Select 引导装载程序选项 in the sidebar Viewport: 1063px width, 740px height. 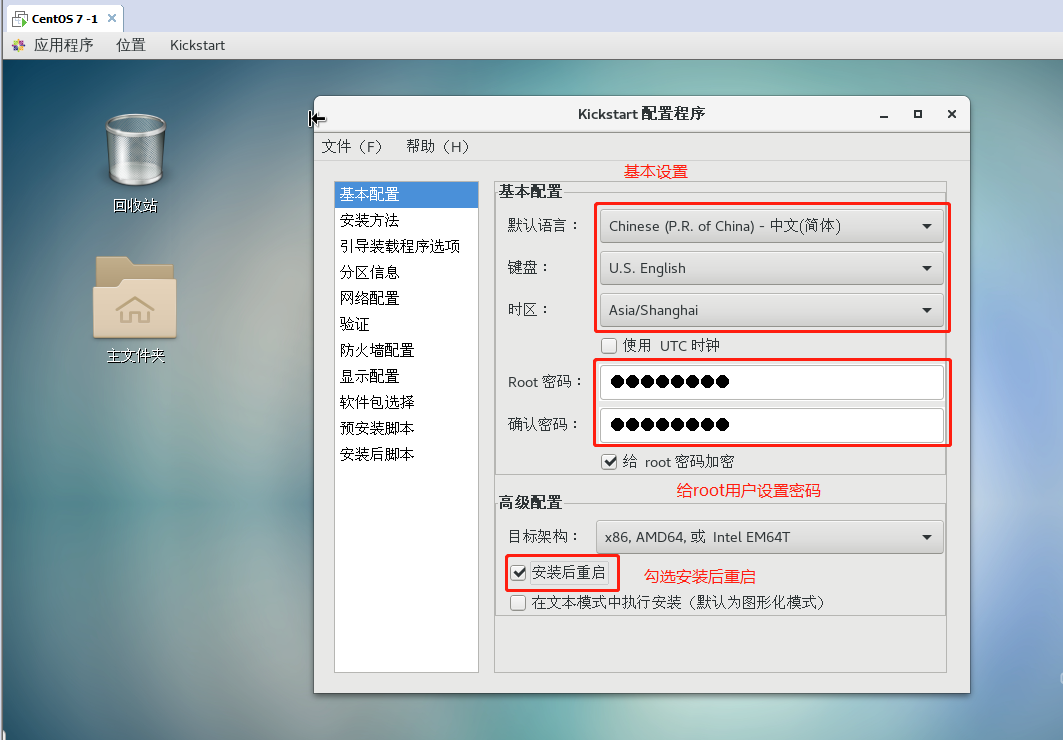pos(406,246)
